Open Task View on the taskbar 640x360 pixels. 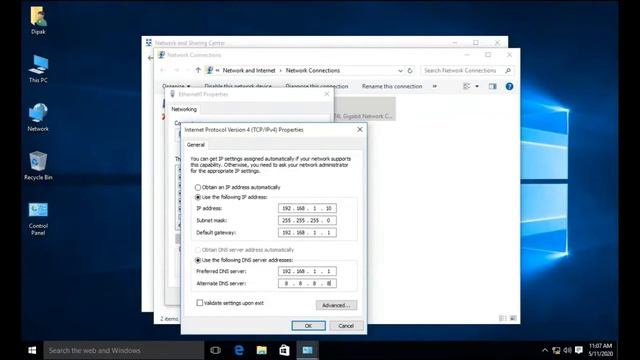pos(216,350)
